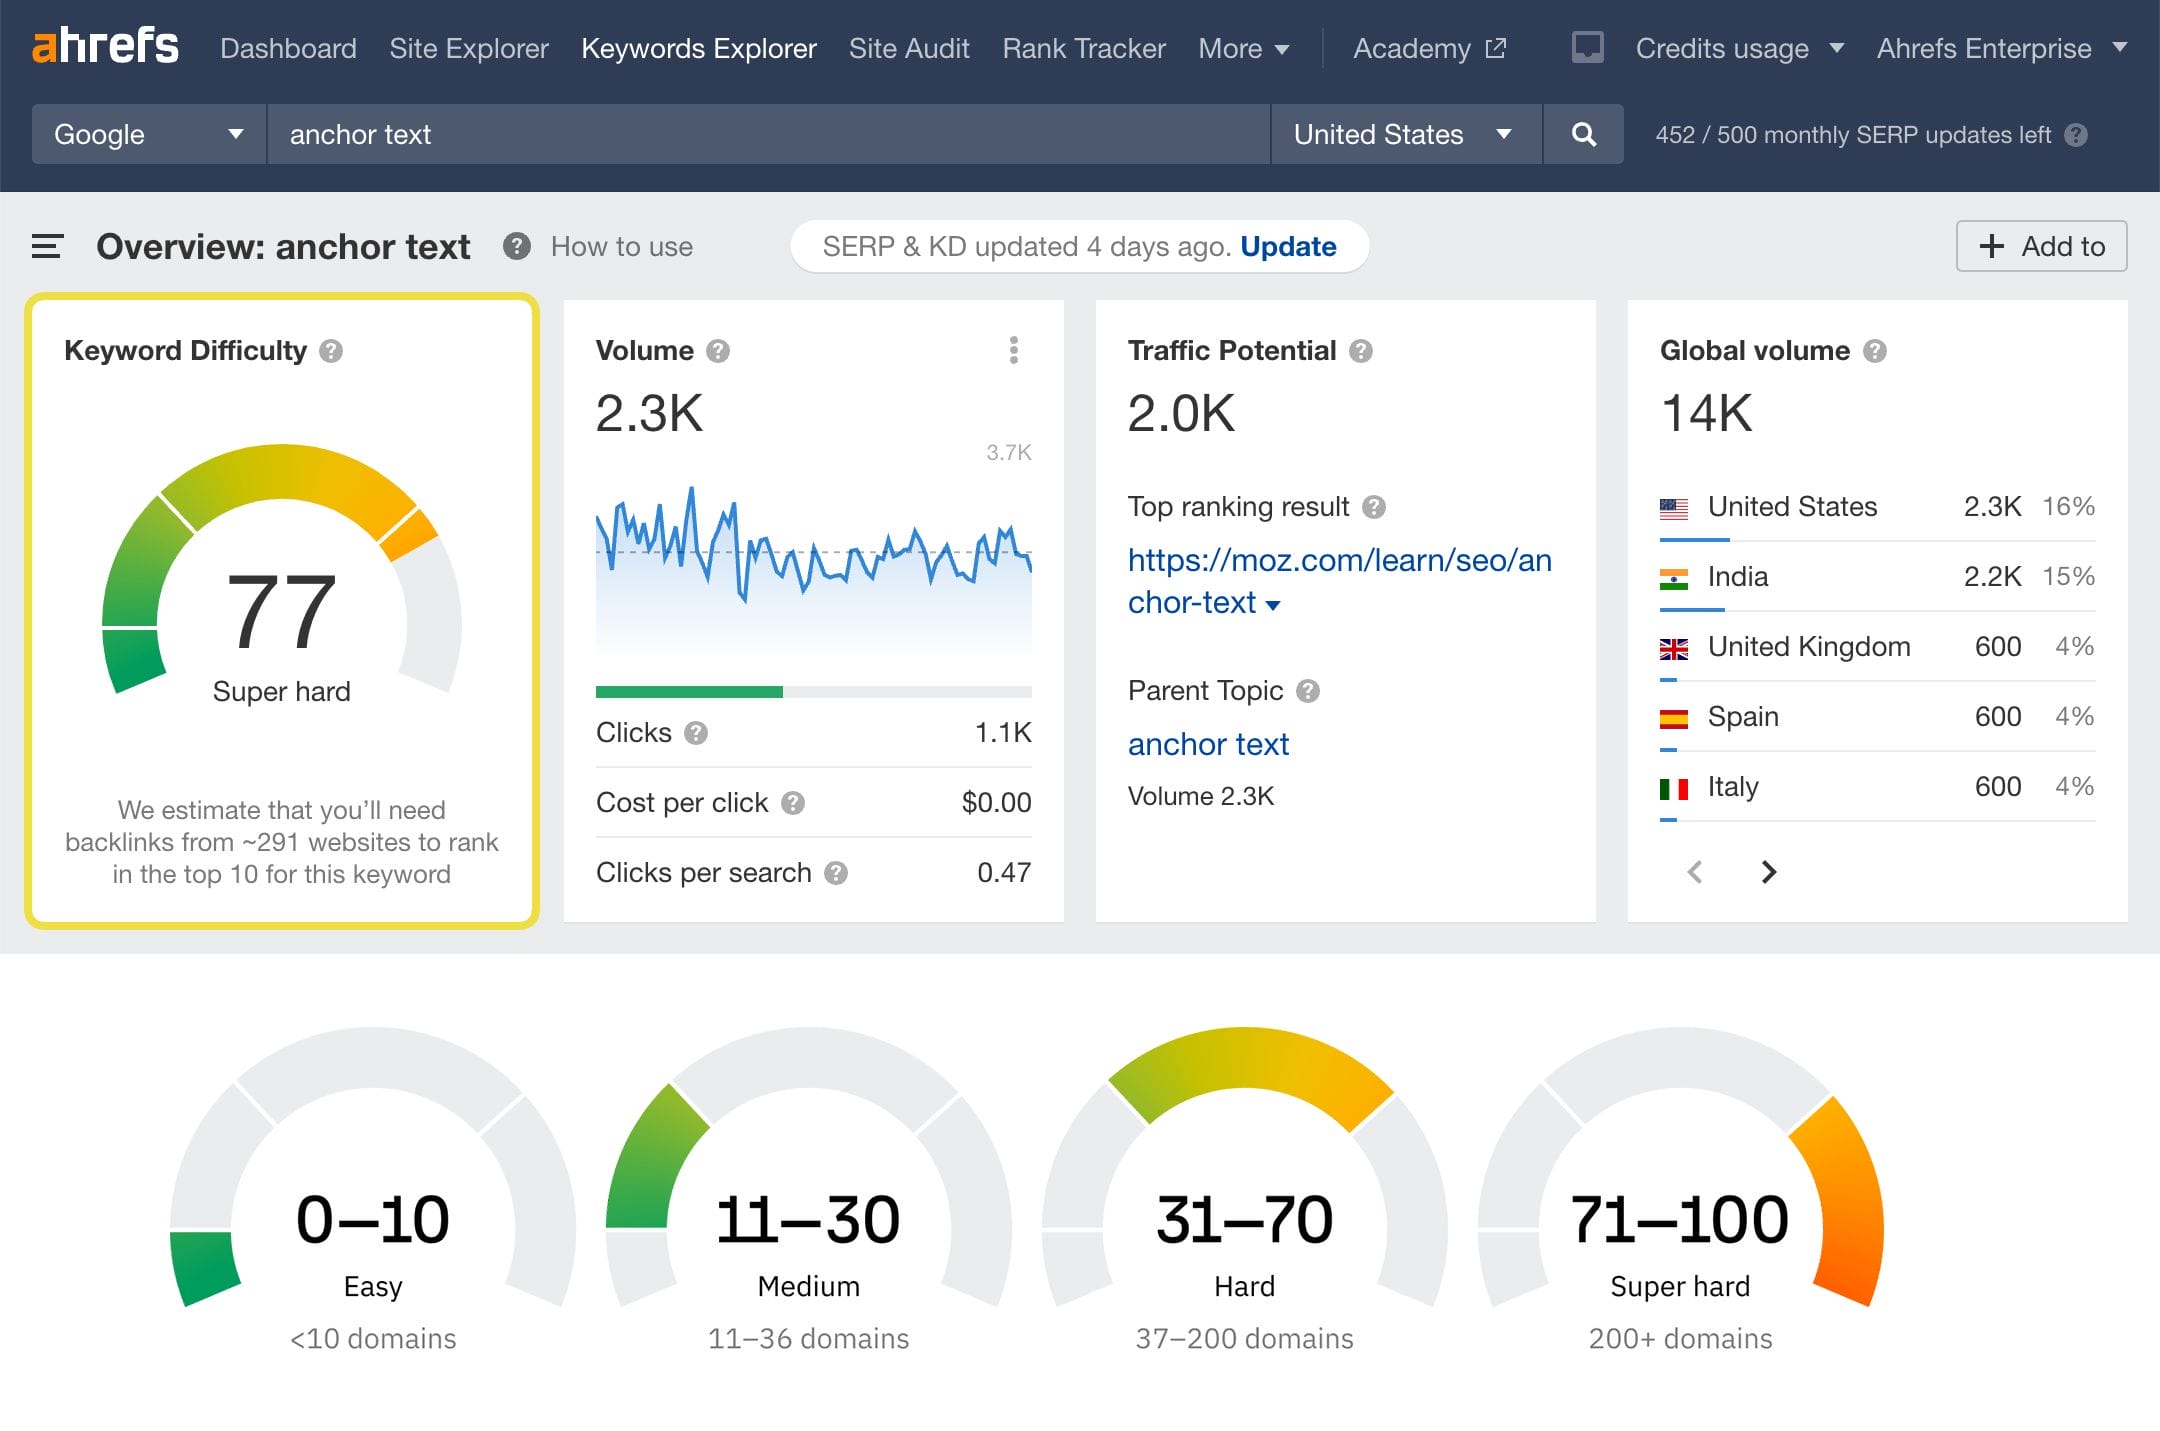Viewport: 2160px width, 1431px height.
Task: Click the Update button for SERP & KD
Action: click(1287, 246)
